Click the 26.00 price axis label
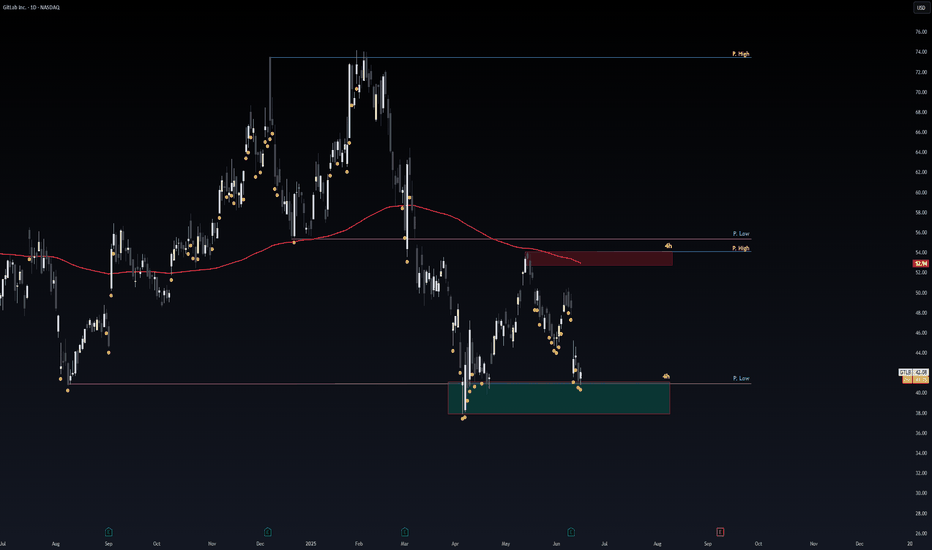932x550 pixels. click(x=921, y=533)
